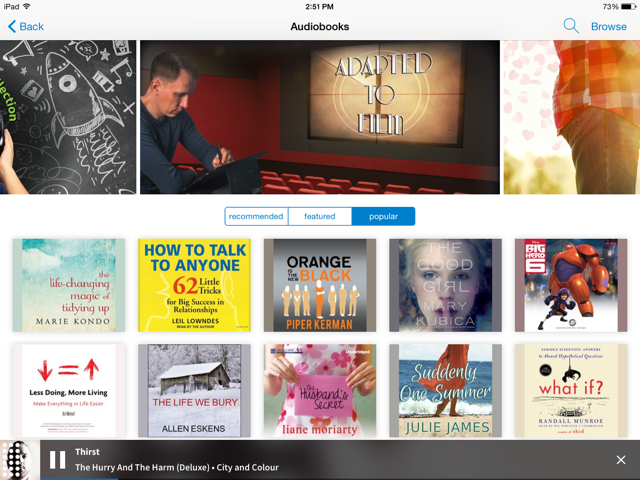Open the plaid shirt hearts banner
Screen dimensions: 640x480
click(x=572, y=117)
